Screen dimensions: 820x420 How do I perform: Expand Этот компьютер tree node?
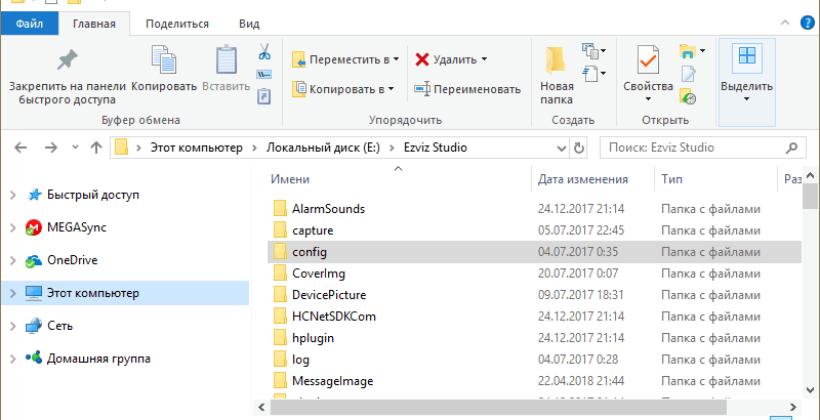pos(14,293)
